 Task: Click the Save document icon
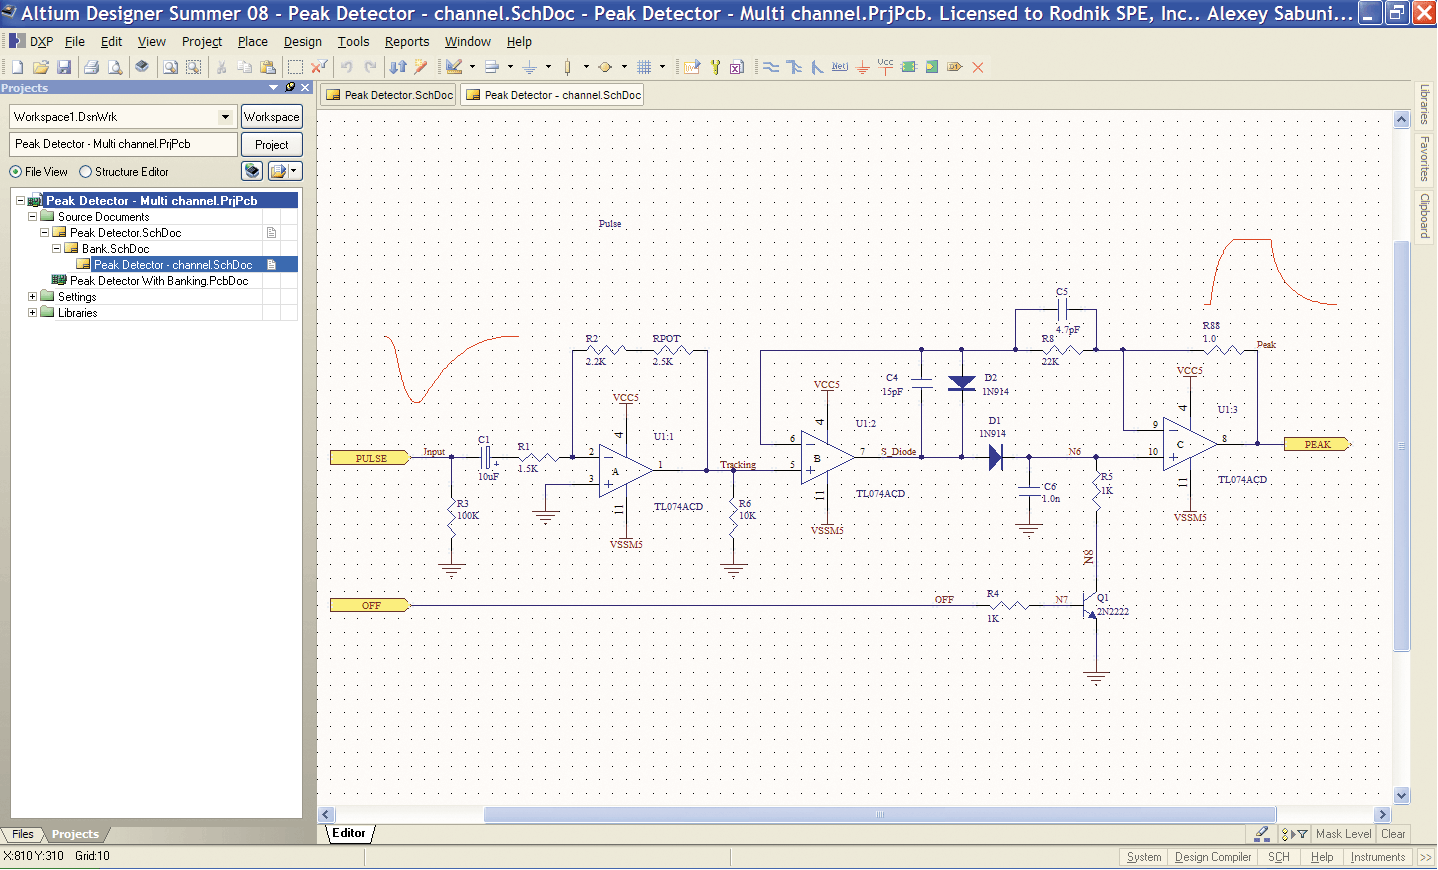64,67
